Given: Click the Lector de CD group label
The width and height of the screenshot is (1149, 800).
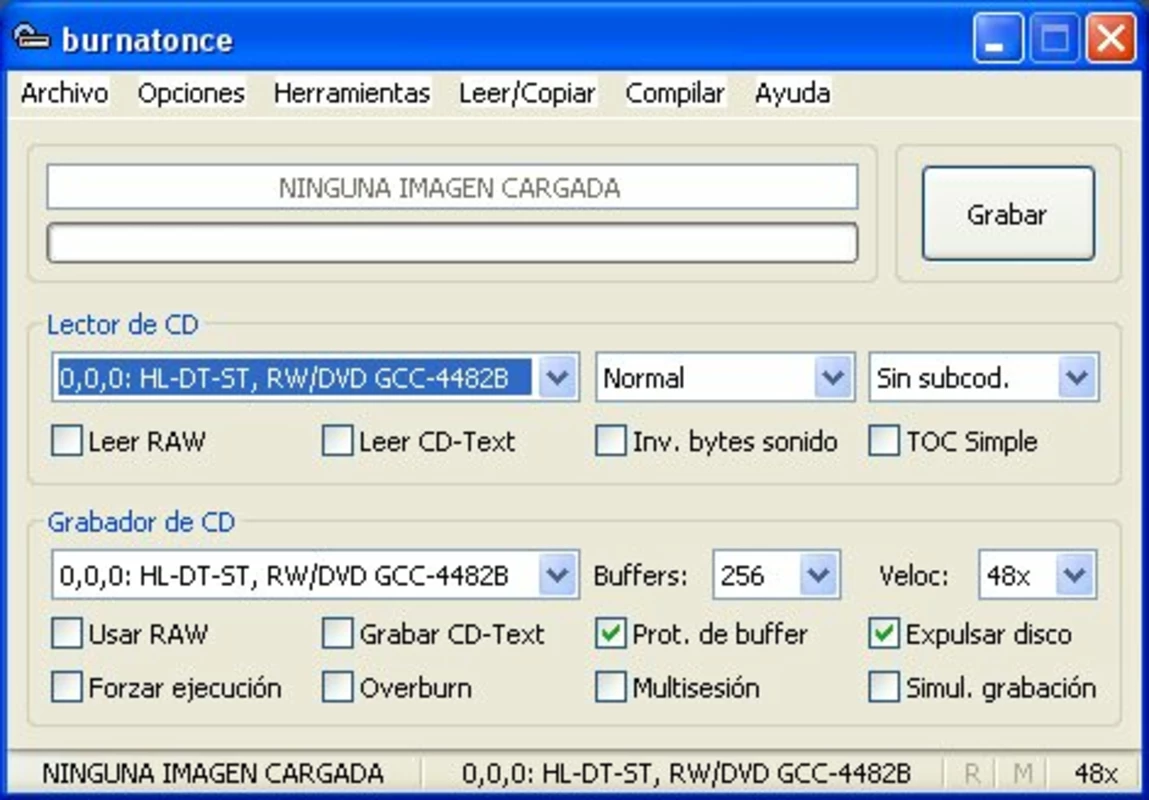Looking at the screenshot, I should tap(123, 325).
